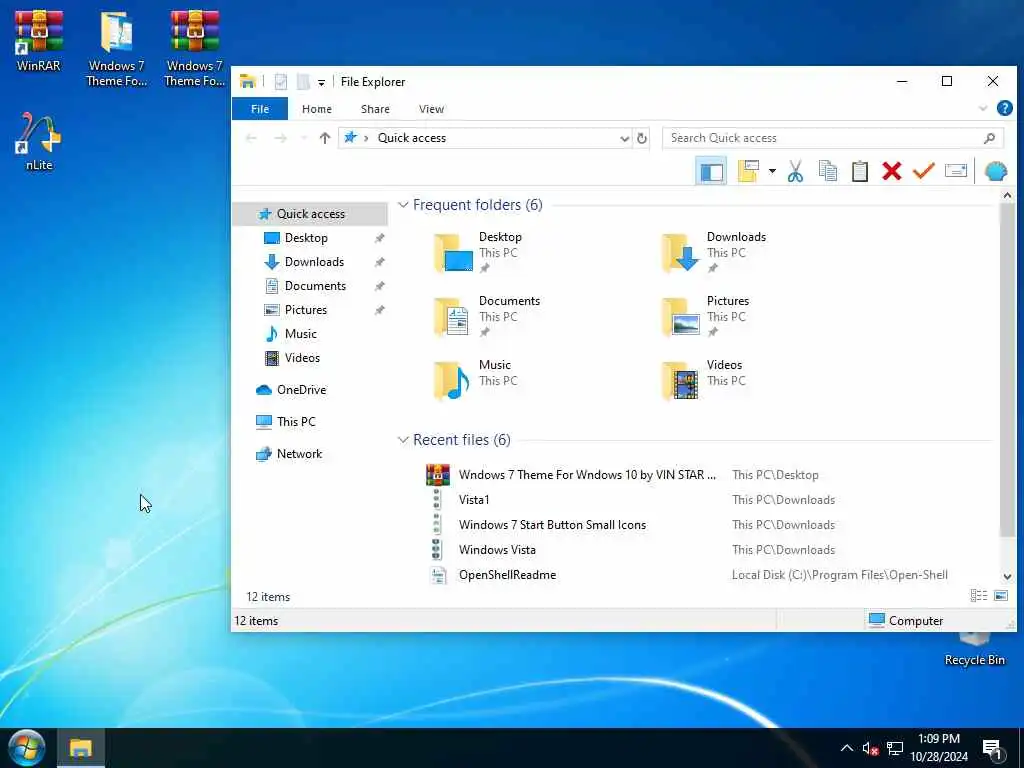Screen dimensions: 1024x768
Task: Select the Downloads frequent folder icon
Action: click(x=681, y=252)
